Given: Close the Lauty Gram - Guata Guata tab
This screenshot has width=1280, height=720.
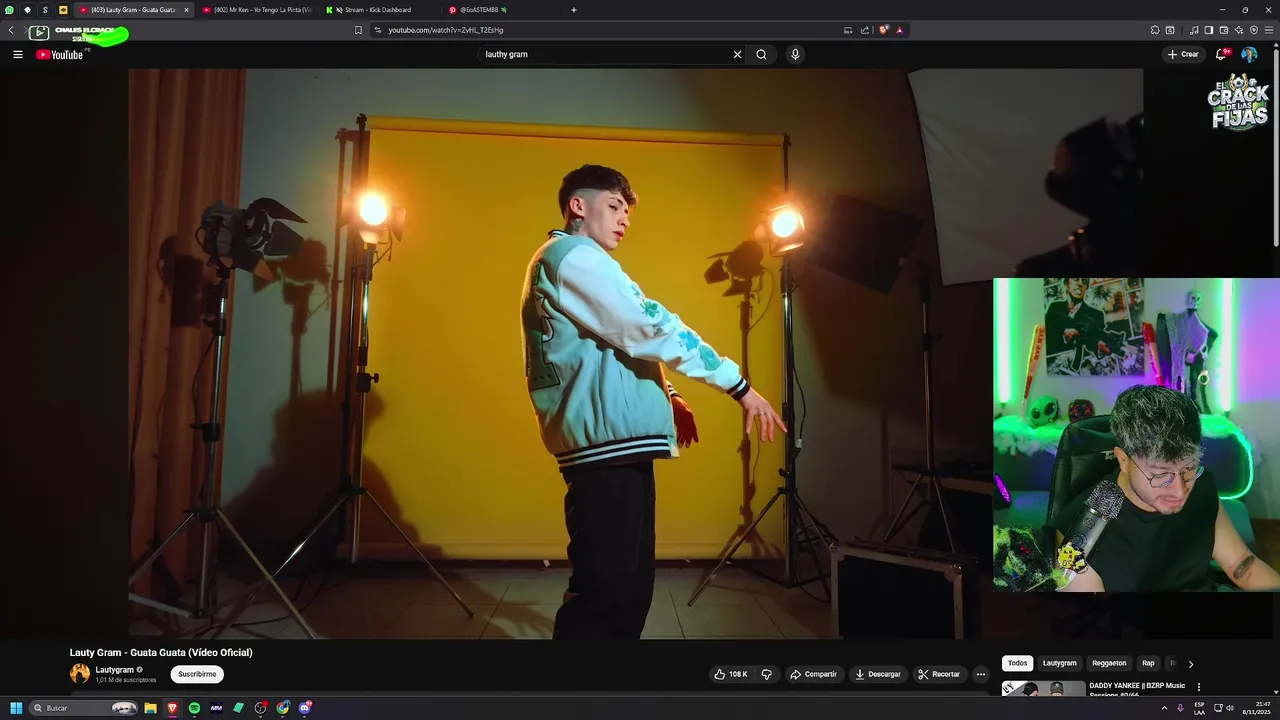Looking at the screenshot, I should point(186,10).
